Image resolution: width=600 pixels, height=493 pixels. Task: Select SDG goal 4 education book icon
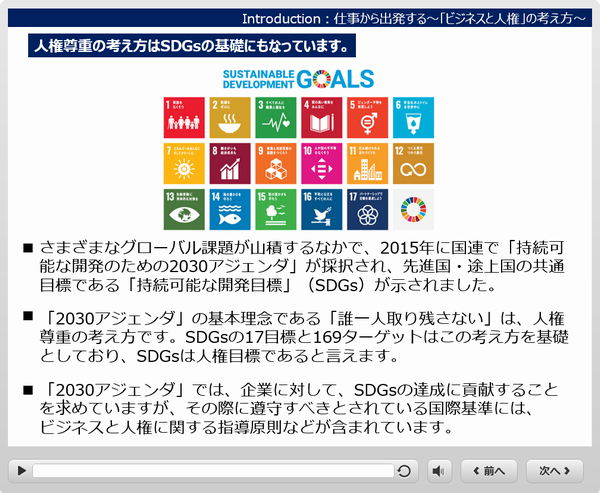(322, 118)
